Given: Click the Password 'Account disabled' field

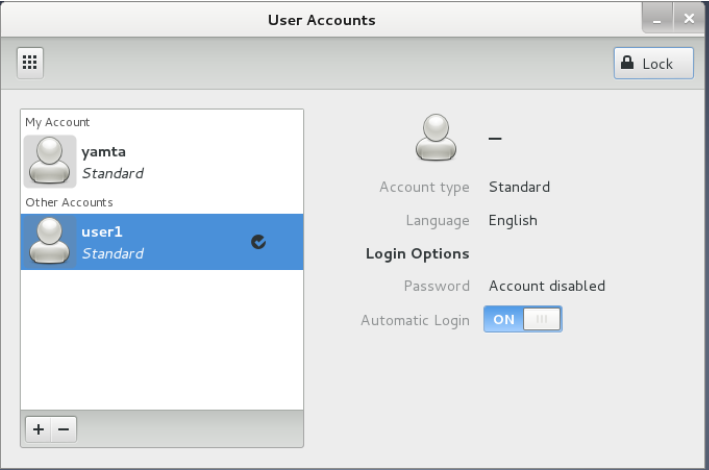Looking at the screenshot, I should coord(546,286).
